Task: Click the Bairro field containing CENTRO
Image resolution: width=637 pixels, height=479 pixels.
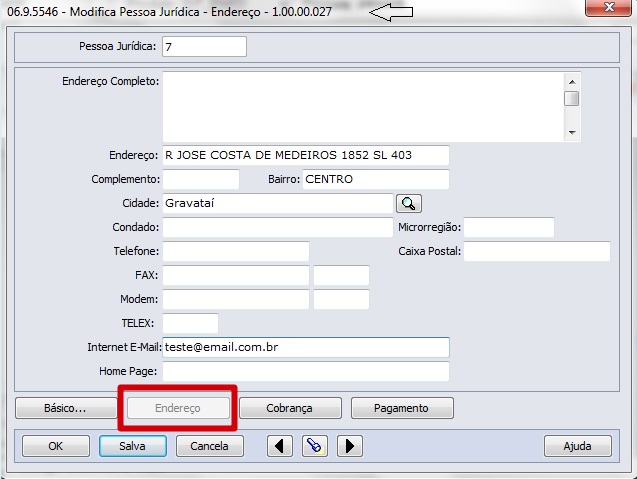Action: (x=376, y=179)
